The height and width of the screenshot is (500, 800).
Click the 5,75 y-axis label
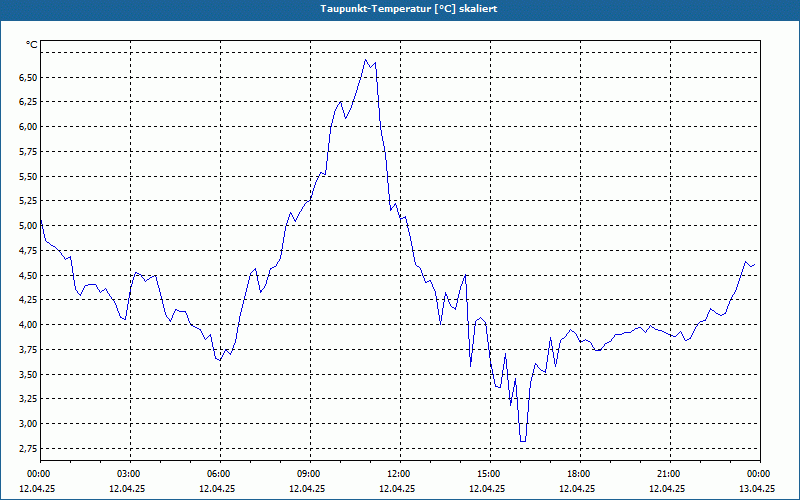(x=28, y=152)
